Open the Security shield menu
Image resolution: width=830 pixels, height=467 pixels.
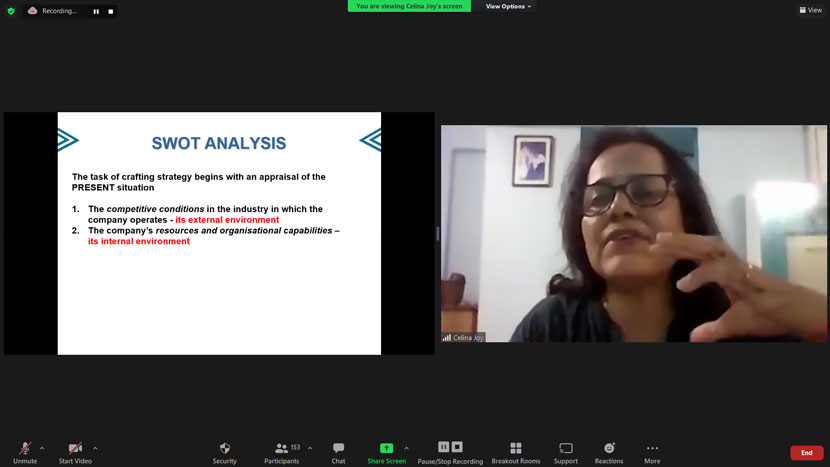coord(224,453)
